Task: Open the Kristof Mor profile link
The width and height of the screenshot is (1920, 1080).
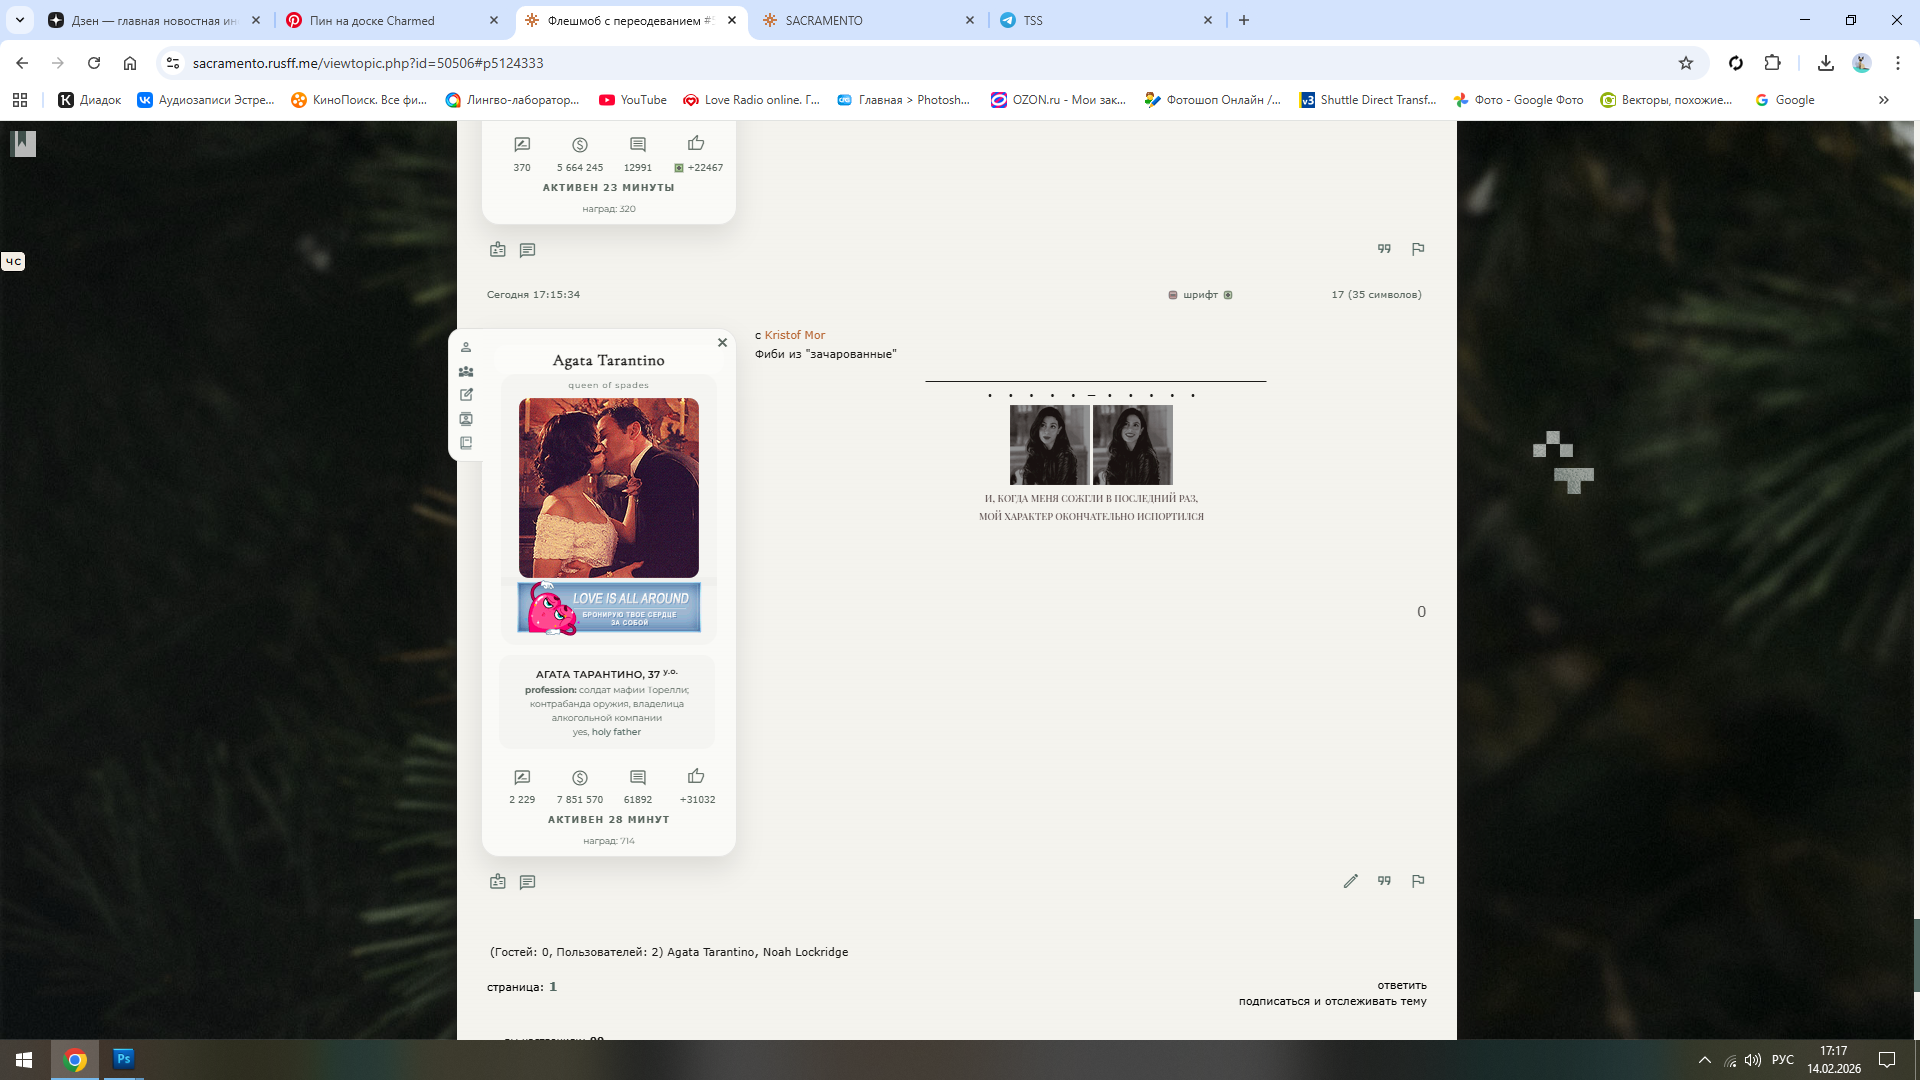Action: (x=794, y=335)
